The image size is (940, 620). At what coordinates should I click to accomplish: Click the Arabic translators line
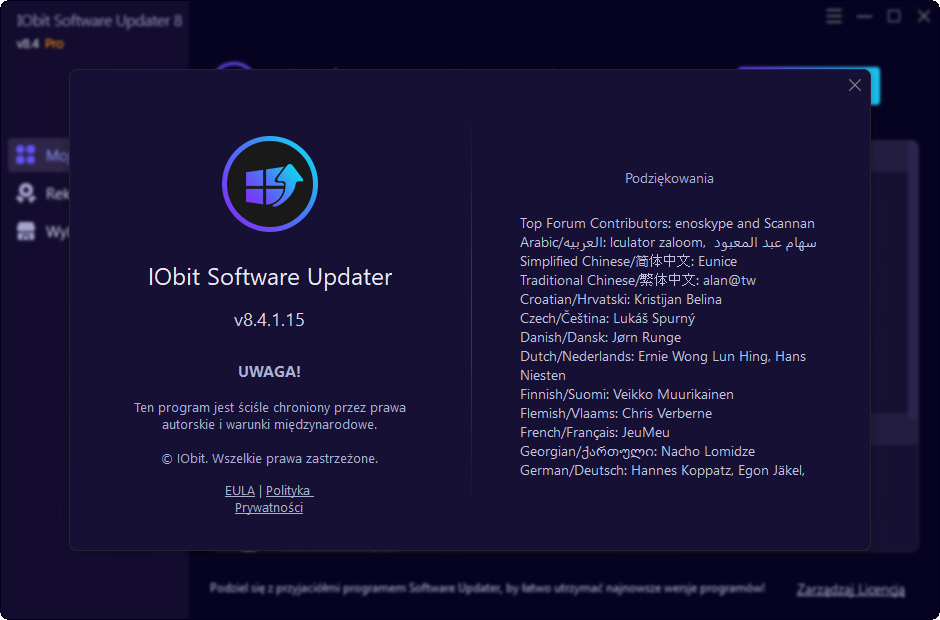click(x=668, y=242)
